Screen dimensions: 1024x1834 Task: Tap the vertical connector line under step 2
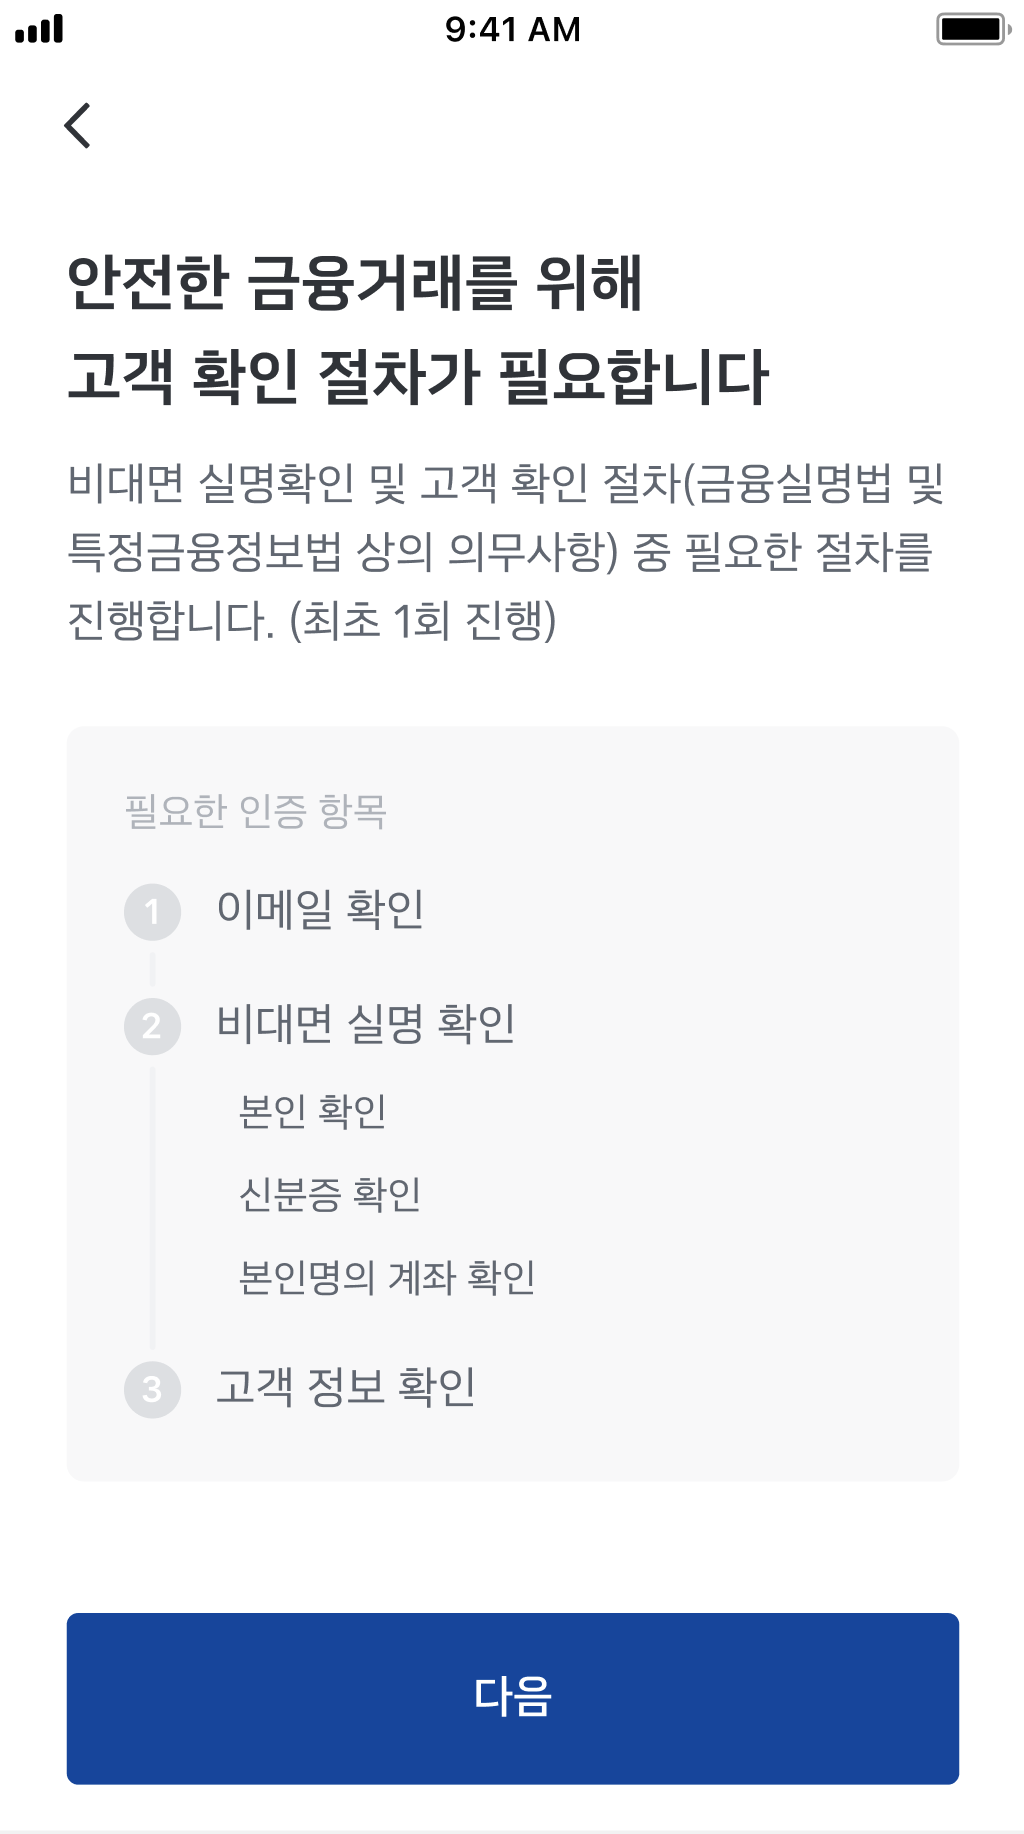[152, 1207]
